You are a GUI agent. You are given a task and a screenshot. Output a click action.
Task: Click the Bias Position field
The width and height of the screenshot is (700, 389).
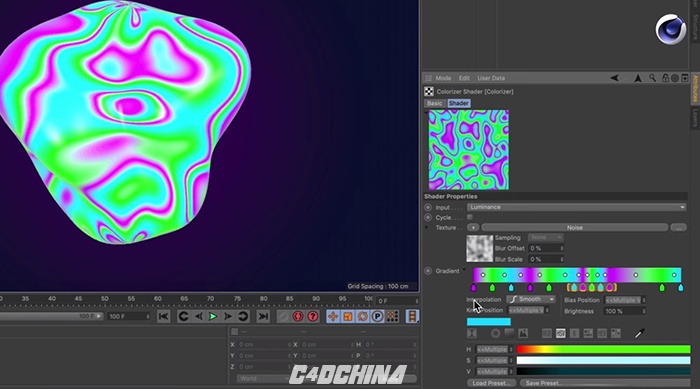point(625,300)
